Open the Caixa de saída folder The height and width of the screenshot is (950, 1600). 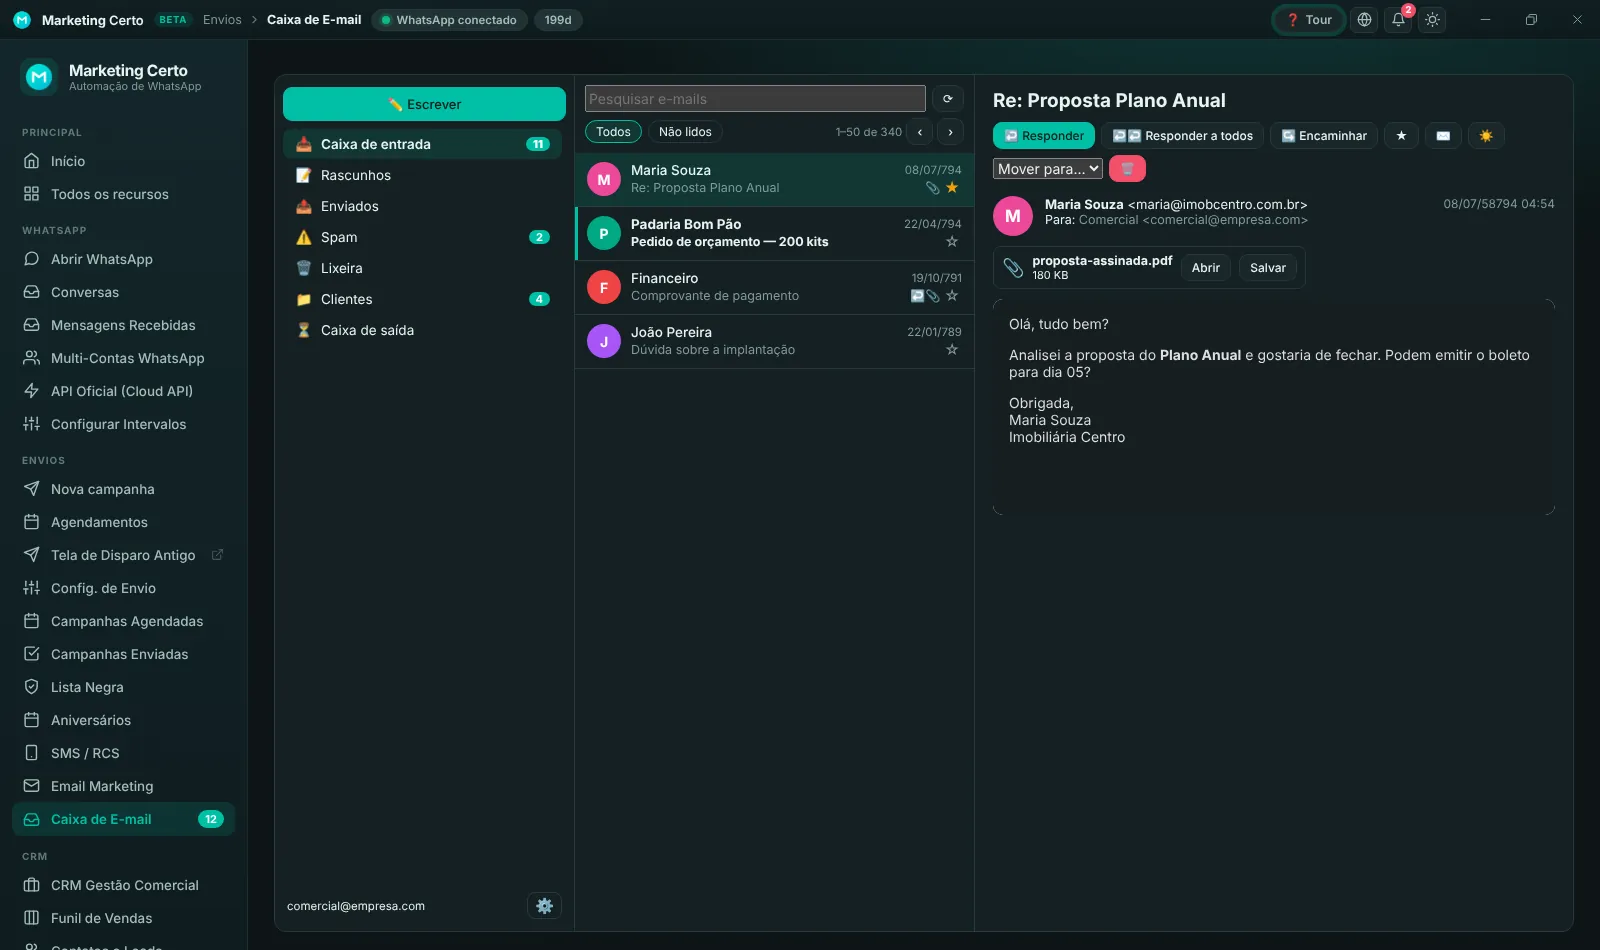coord(422,330)
